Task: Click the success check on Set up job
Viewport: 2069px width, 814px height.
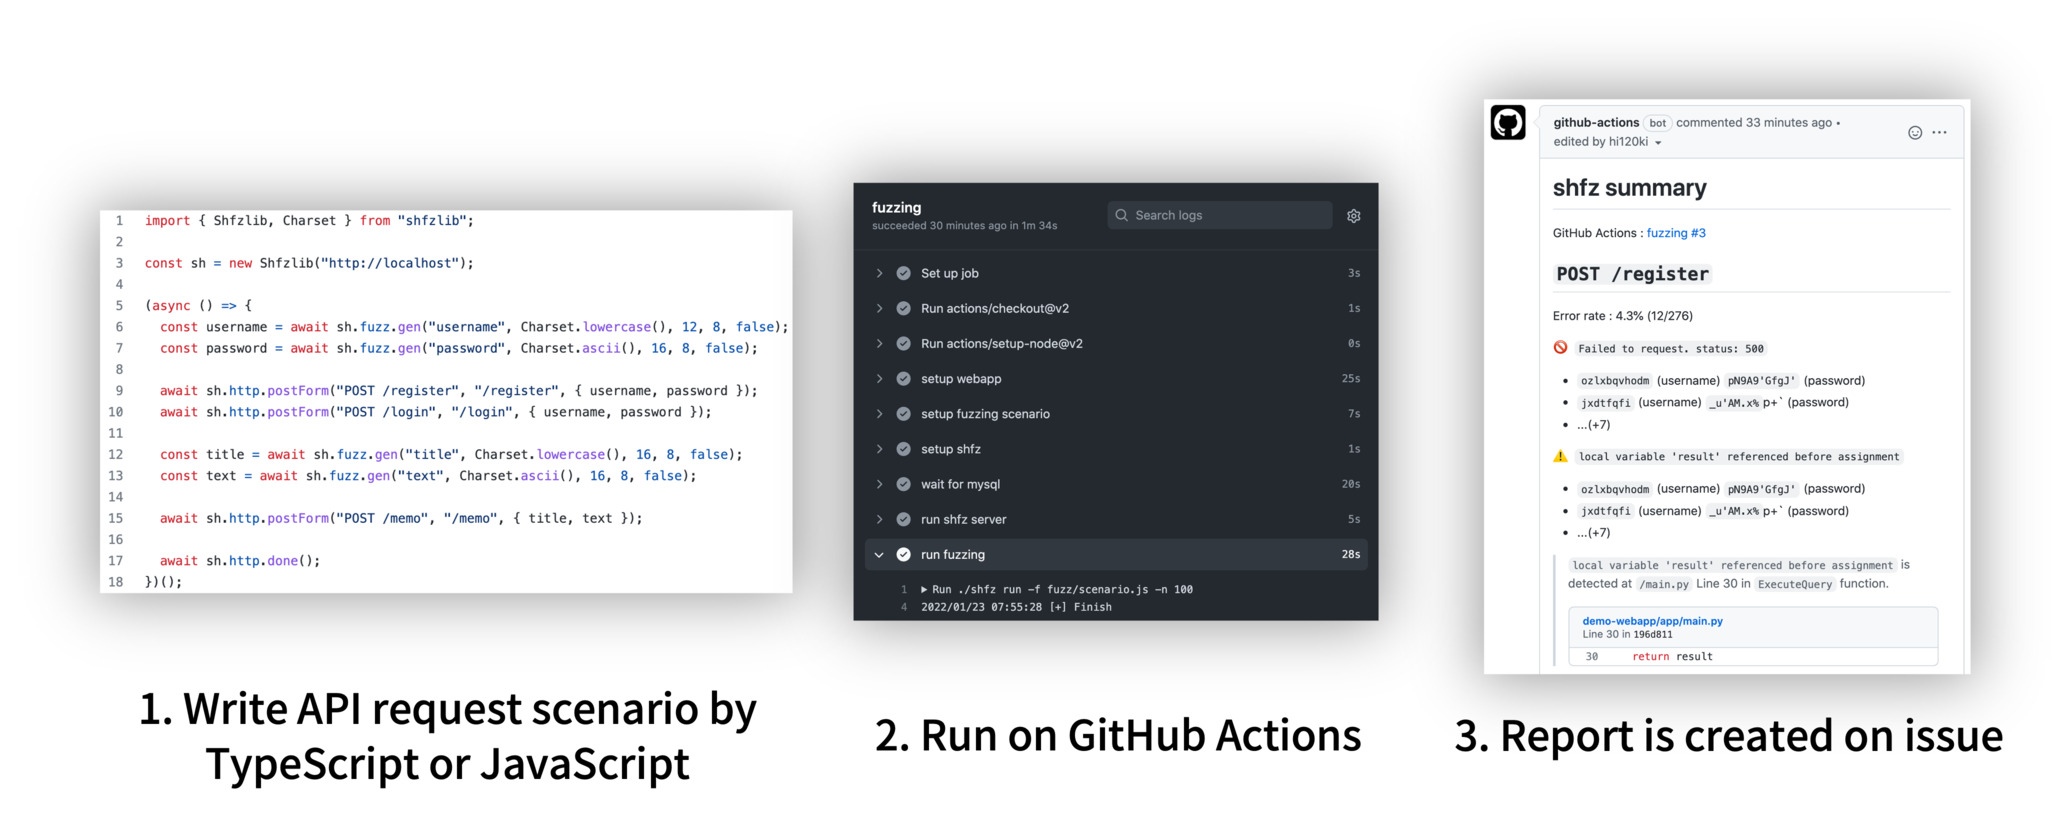Action: tap(903, 273)
